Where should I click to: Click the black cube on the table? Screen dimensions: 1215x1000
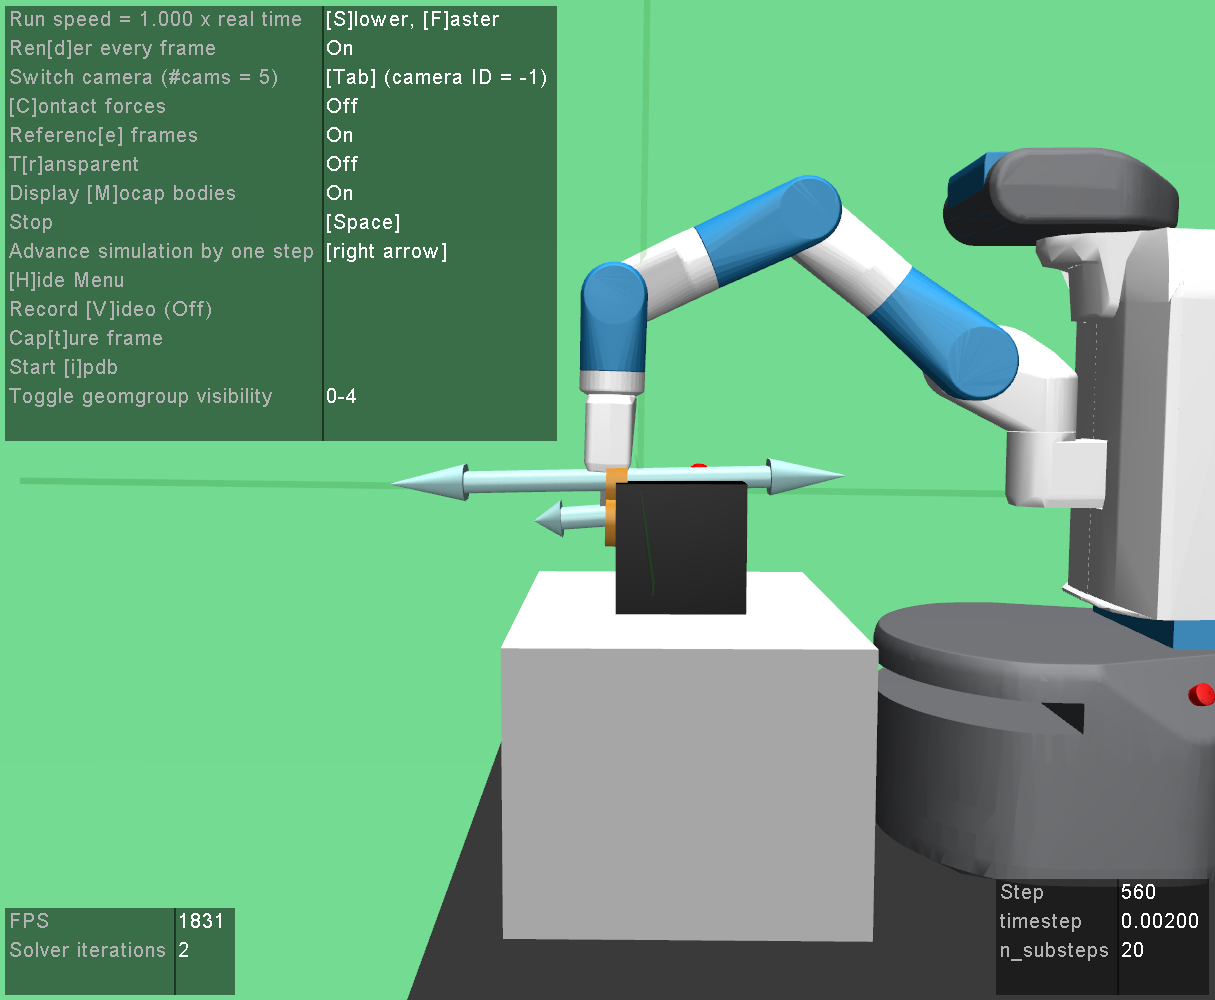click(x=681, y=548)
